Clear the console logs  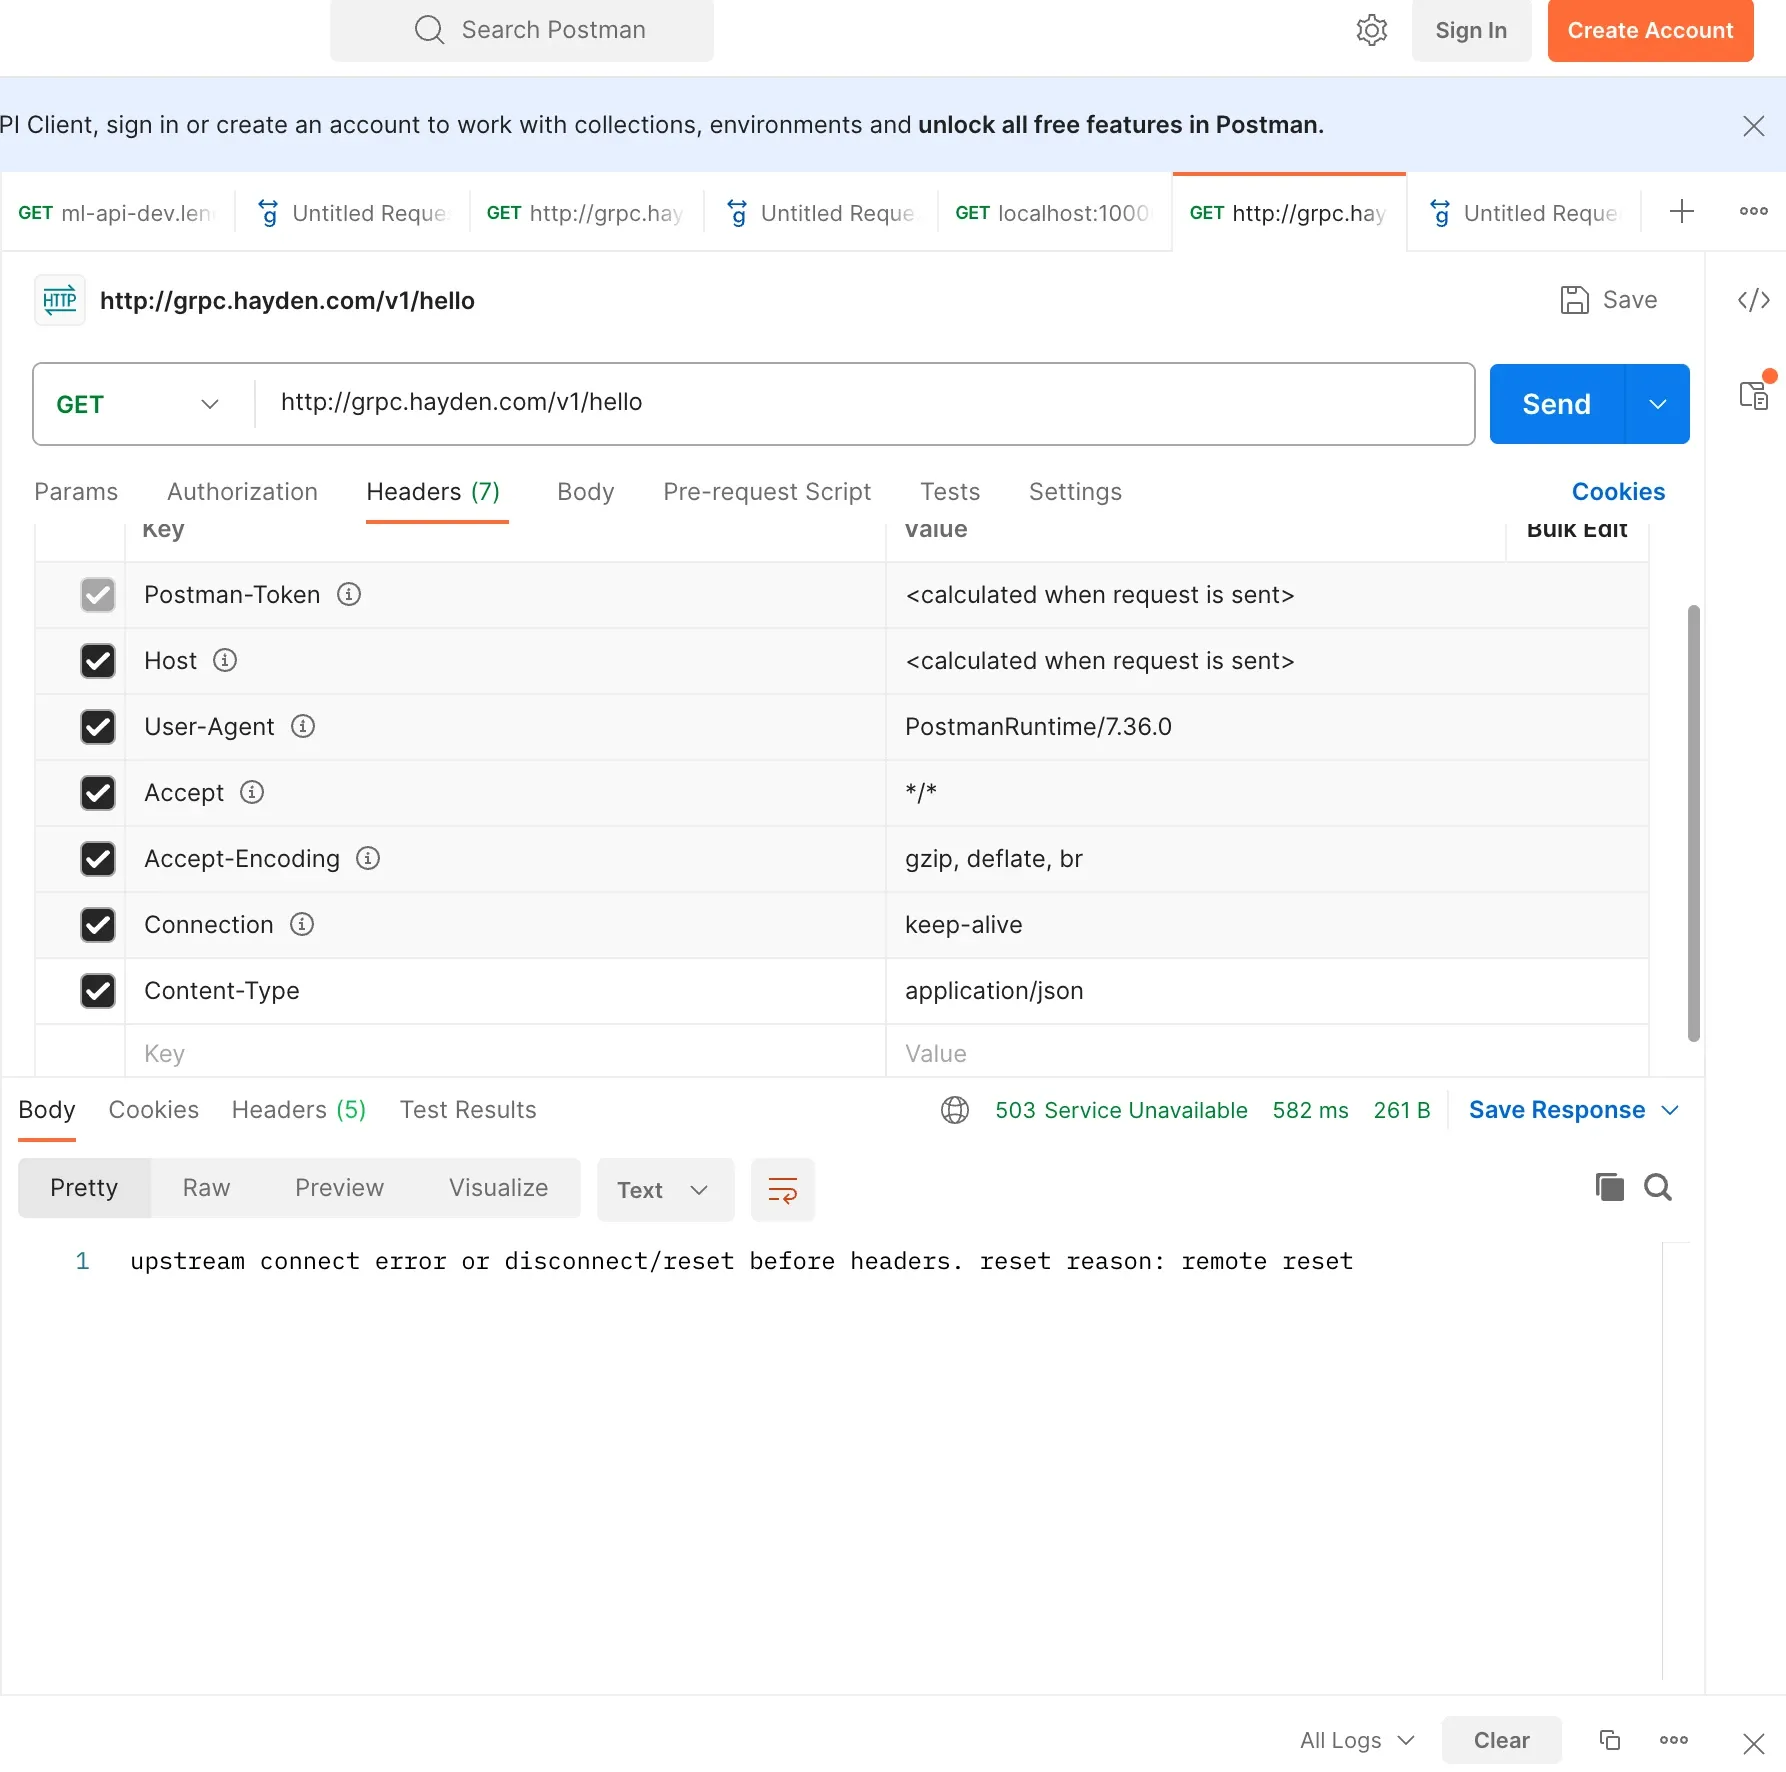pos(1501,1740)
